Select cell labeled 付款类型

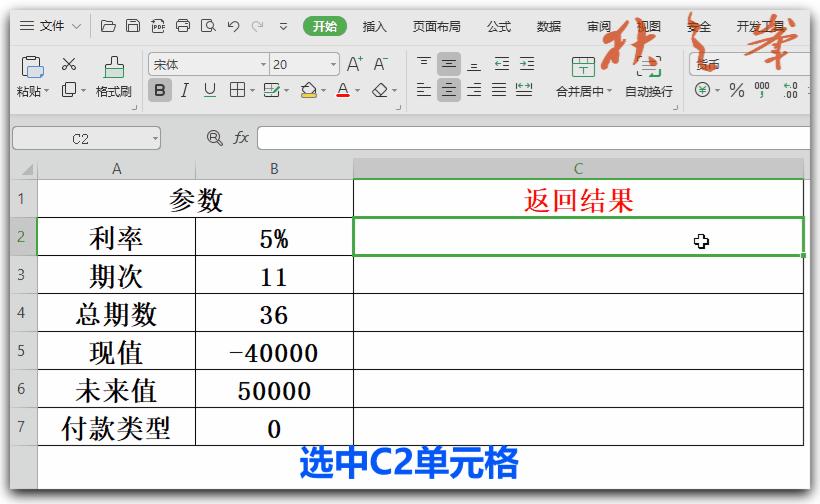(x=116, y=427)
